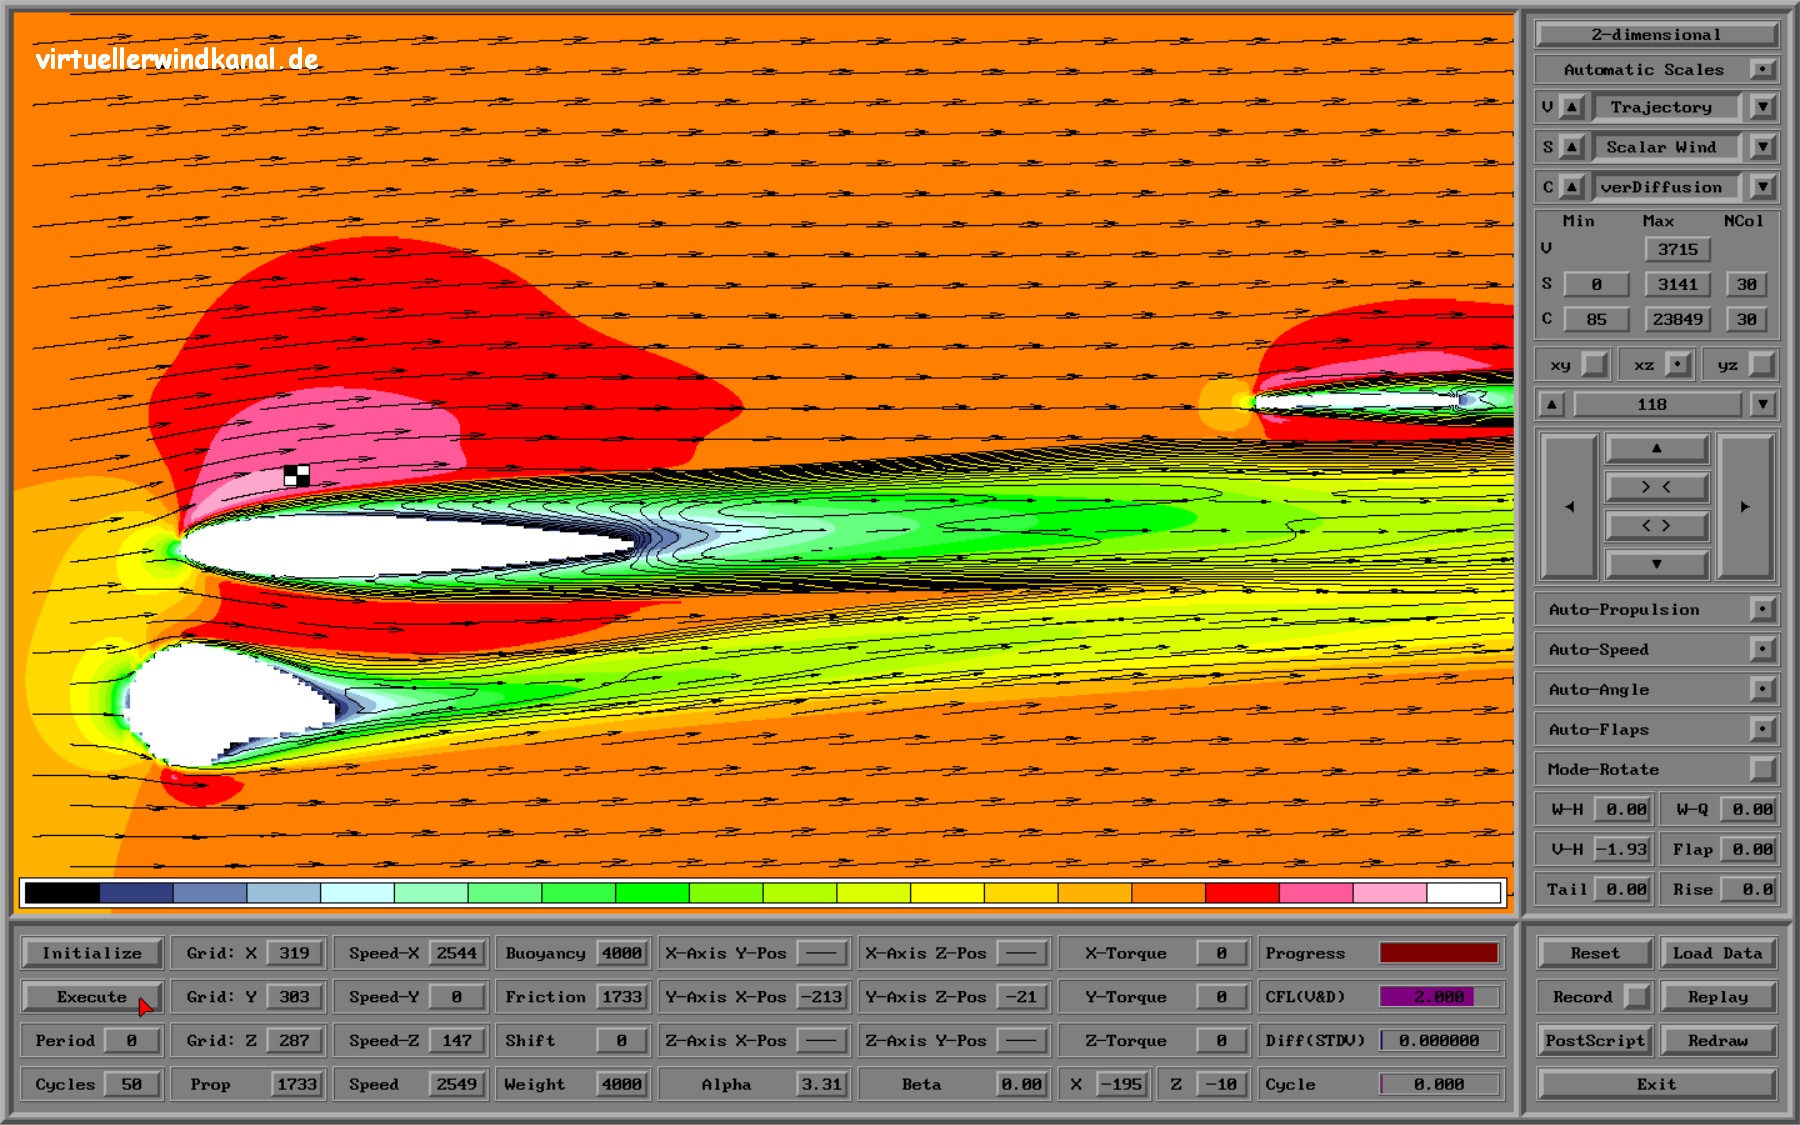Screen dimensions: 1800x1125
Task: Pan view down with the down triangle button
Action: [x=1657, y=564]
